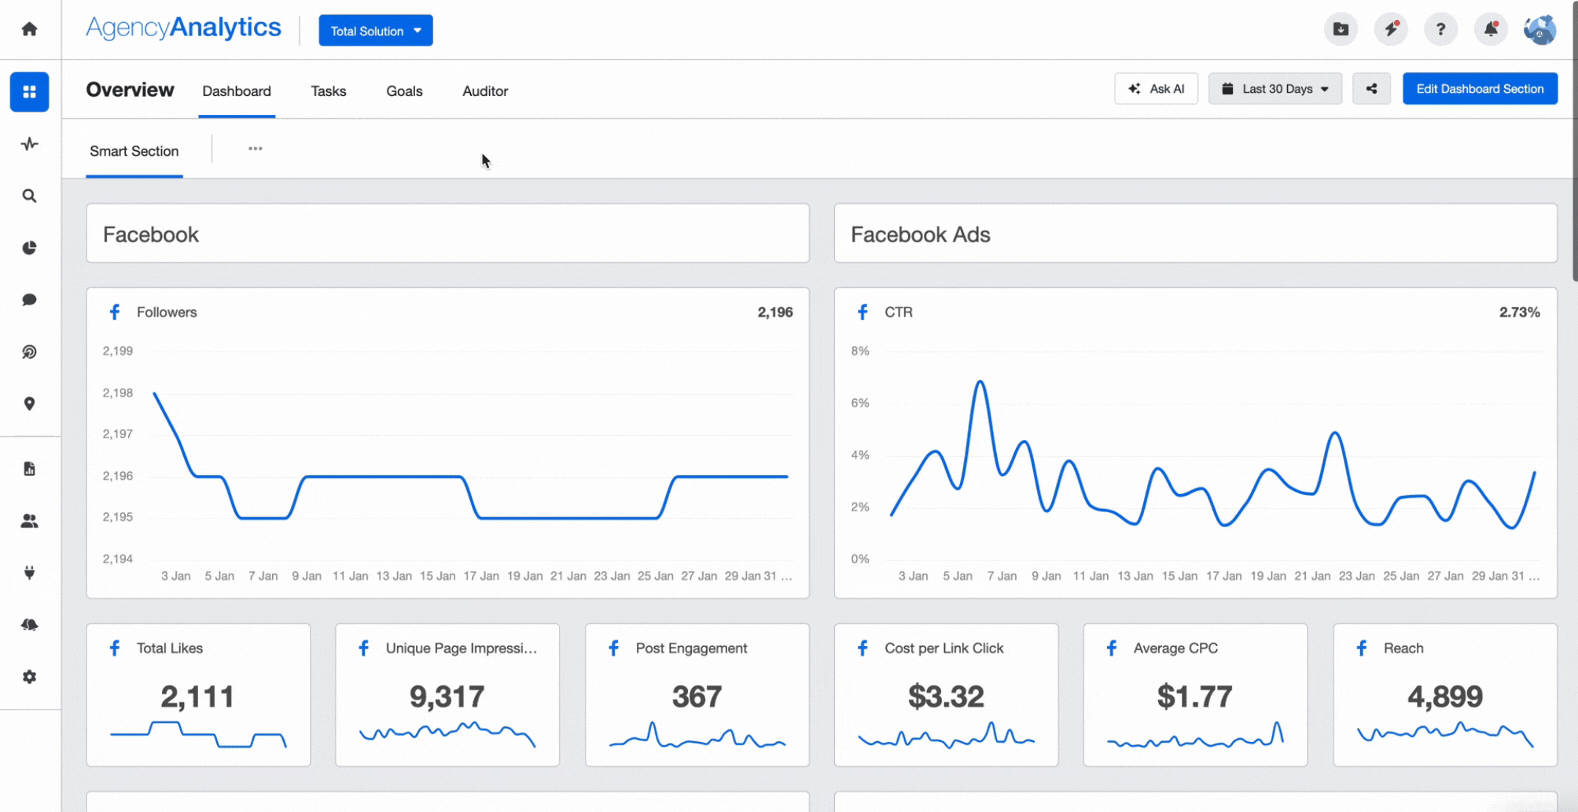The width and height of the screenshot is (1578, 812).
Task: Open the Auditor tab
Action: [x=485, y=91]
